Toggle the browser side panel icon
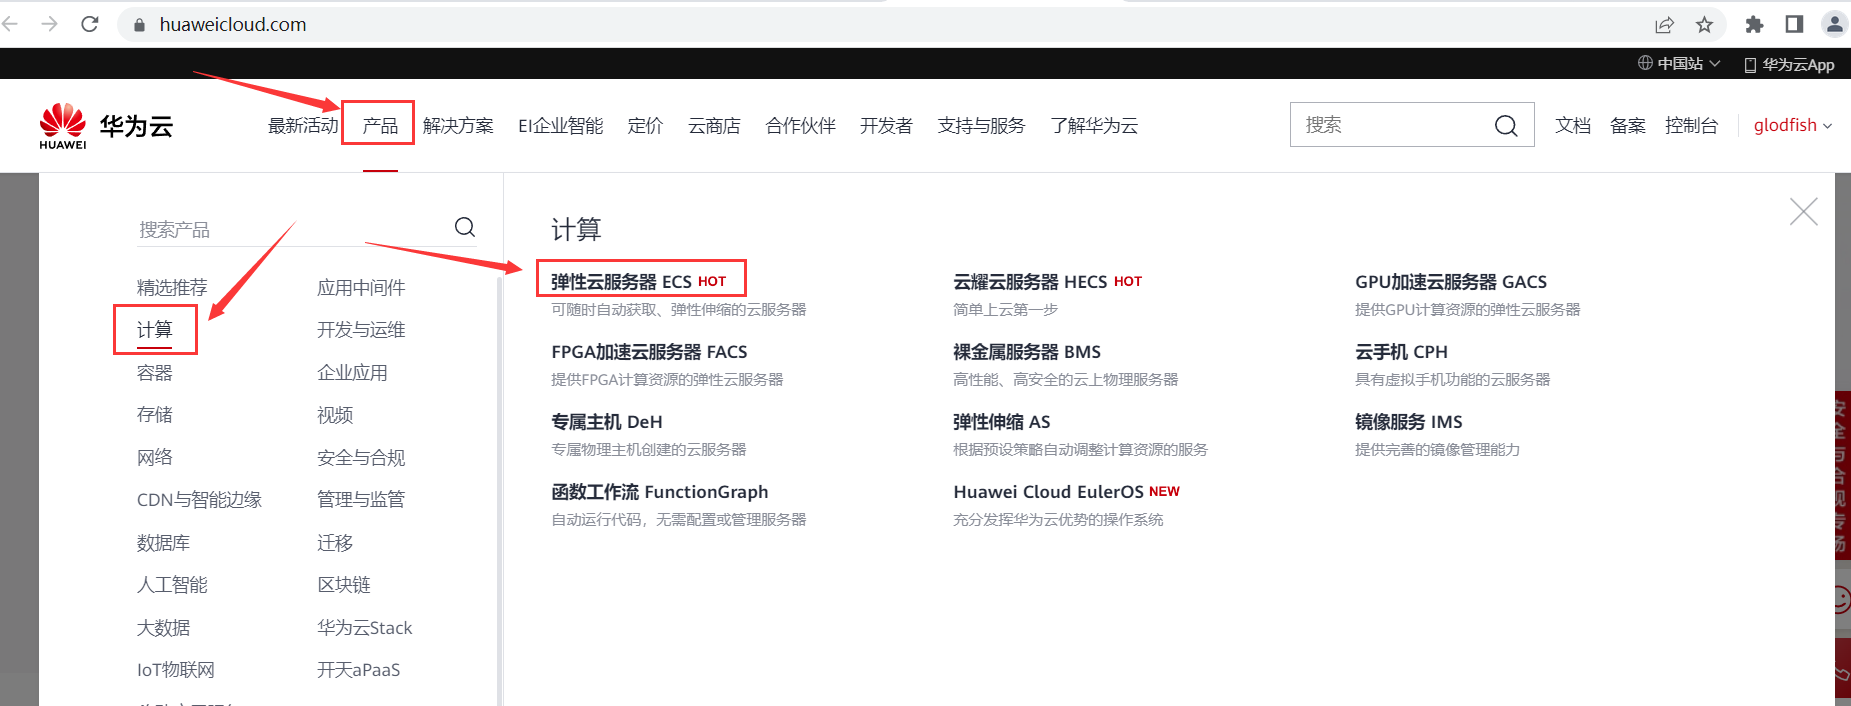 click(1794, 24)
